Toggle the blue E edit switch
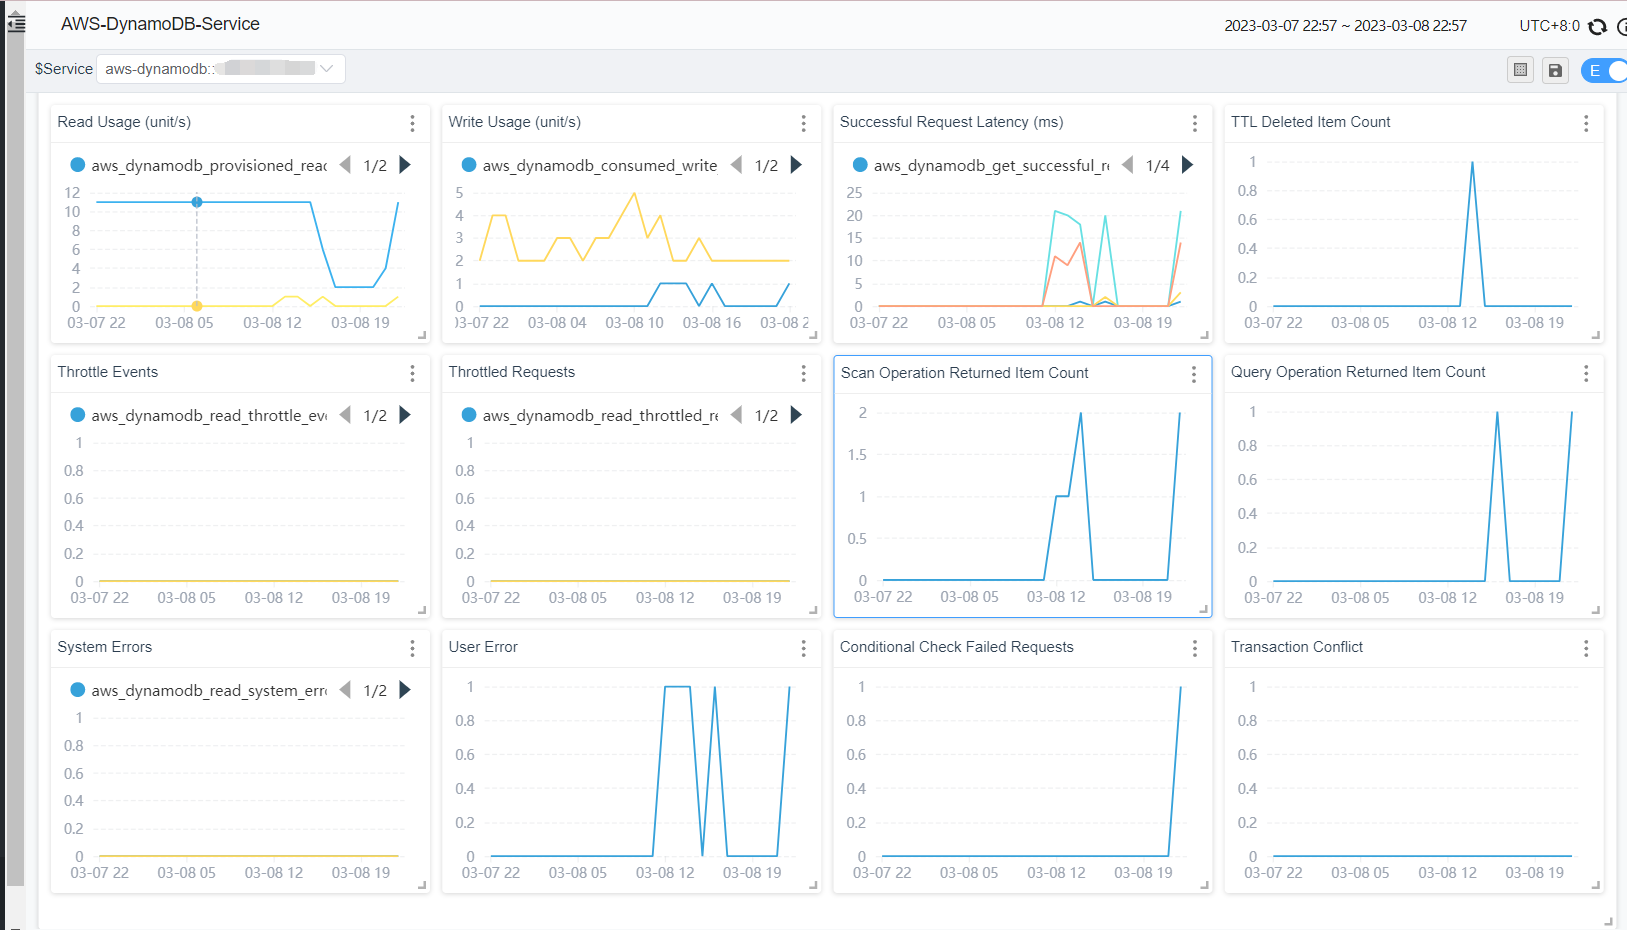1627x930 pixels. point(1604,70)
